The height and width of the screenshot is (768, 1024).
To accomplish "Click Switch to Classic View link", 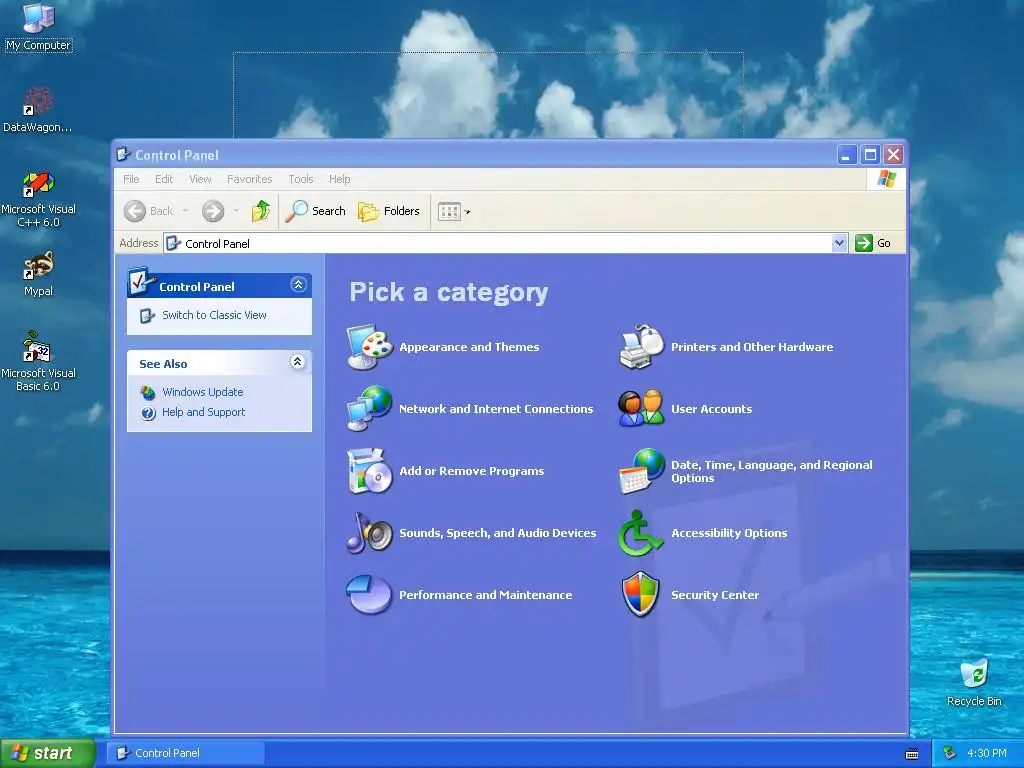I will [214, 315].
